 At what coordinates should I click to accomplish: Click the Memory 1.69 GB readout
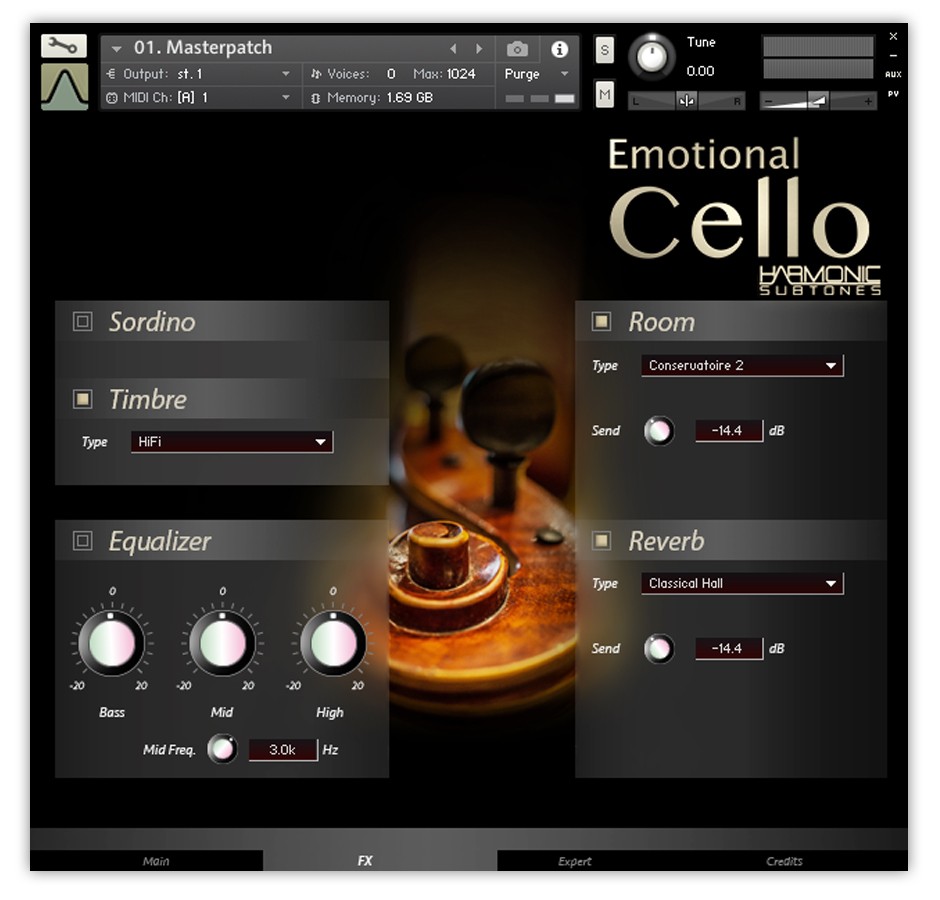409,97
